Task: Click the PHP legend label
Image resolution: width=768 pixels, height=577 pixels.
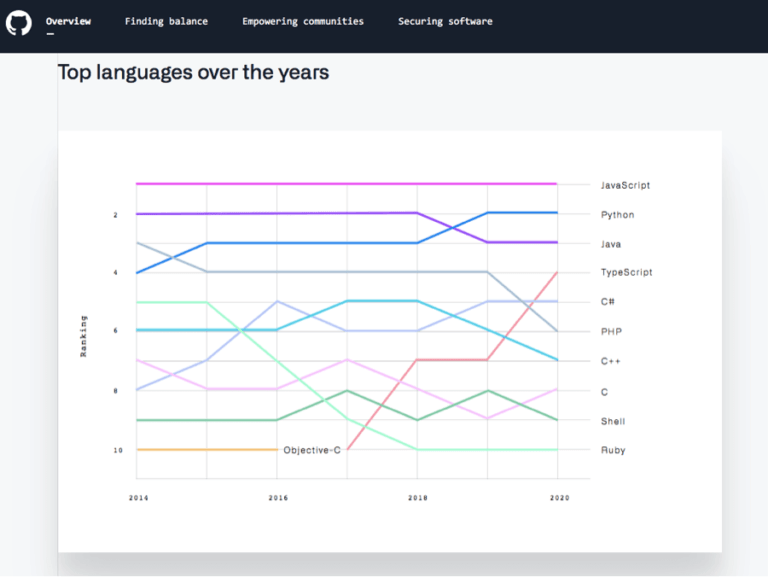Action: pos(611,331)
